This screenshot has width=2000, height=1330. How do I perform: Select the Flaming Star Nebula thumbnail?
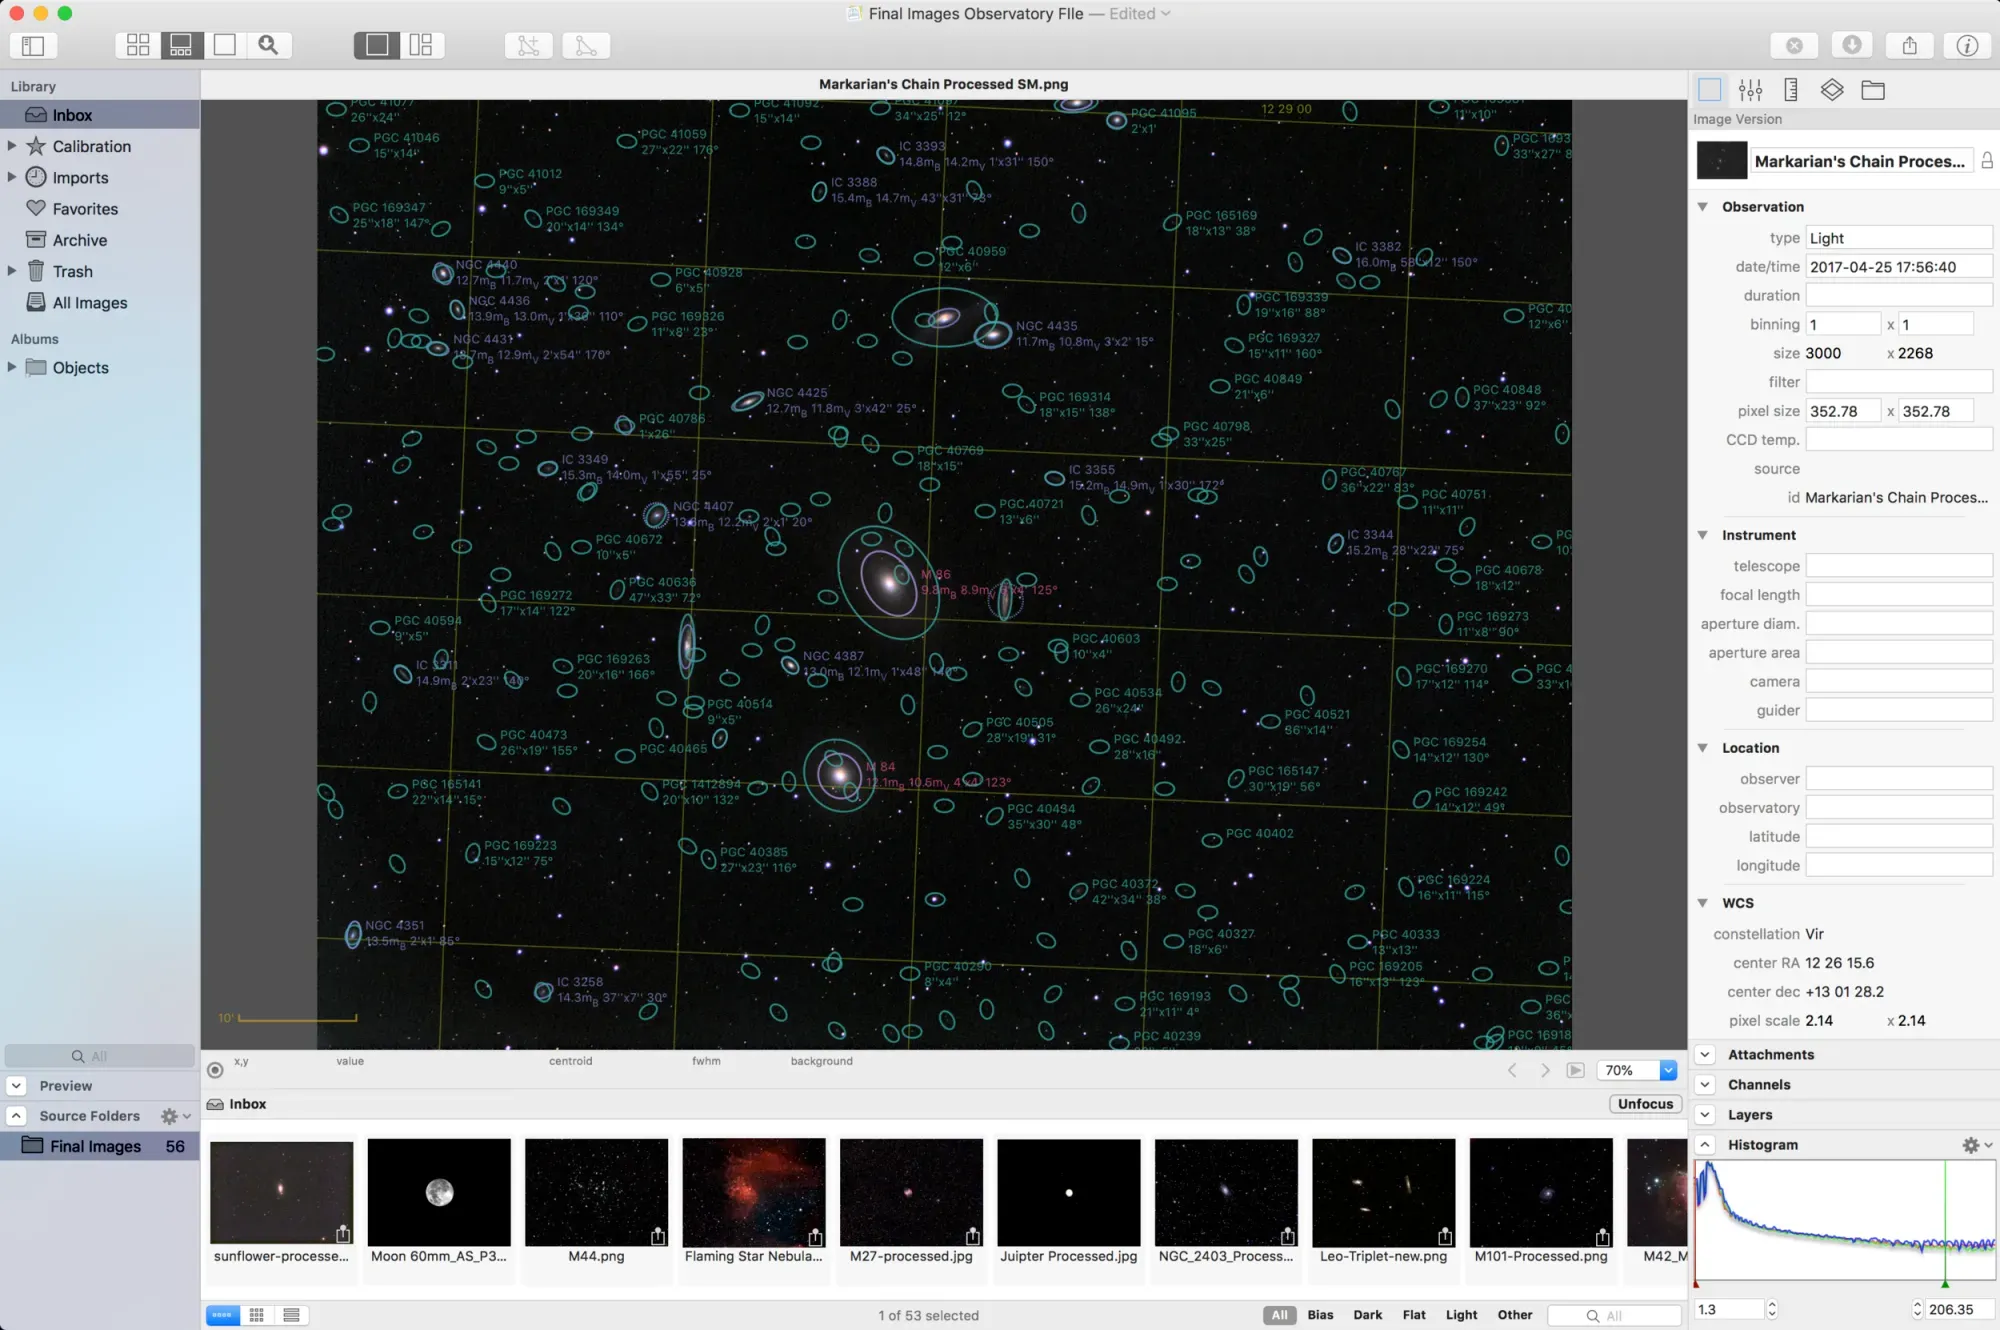click(753, 1192)
